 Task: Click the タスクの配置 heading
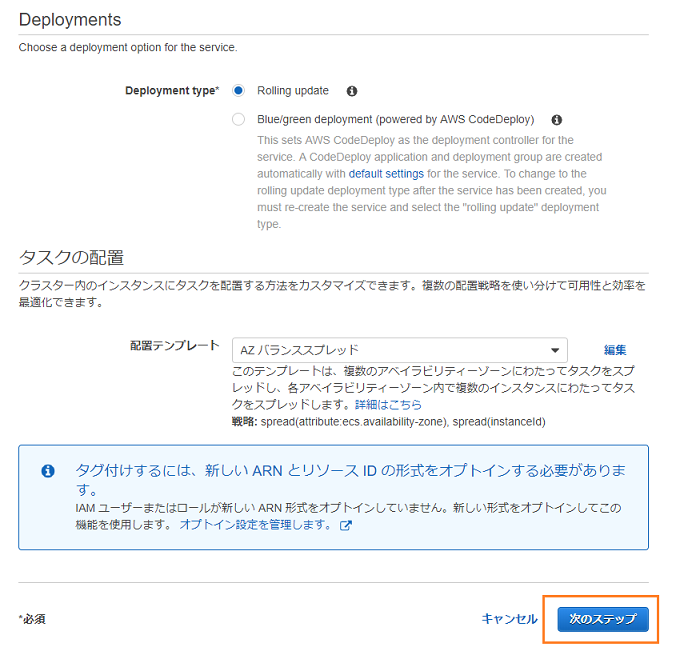tap(72, 258)
